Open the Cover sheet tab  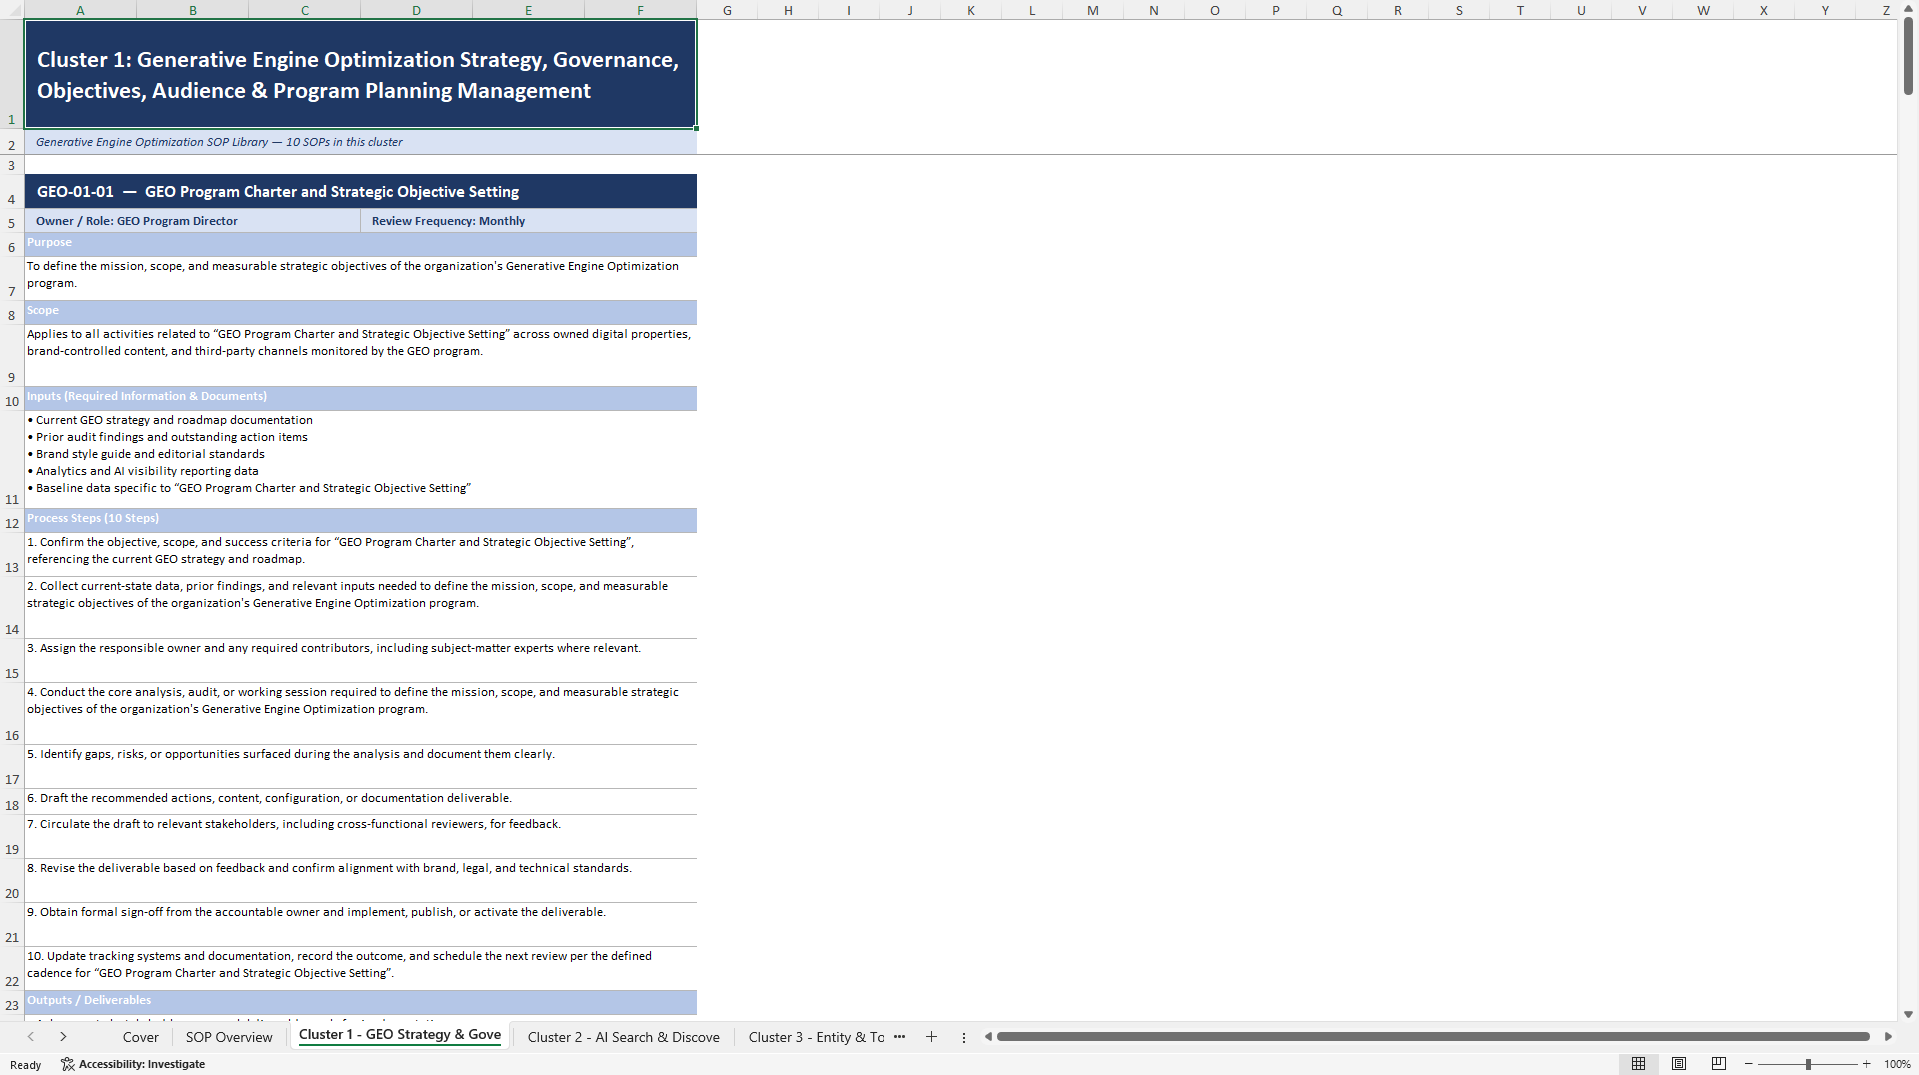(x=140, y=1037)
